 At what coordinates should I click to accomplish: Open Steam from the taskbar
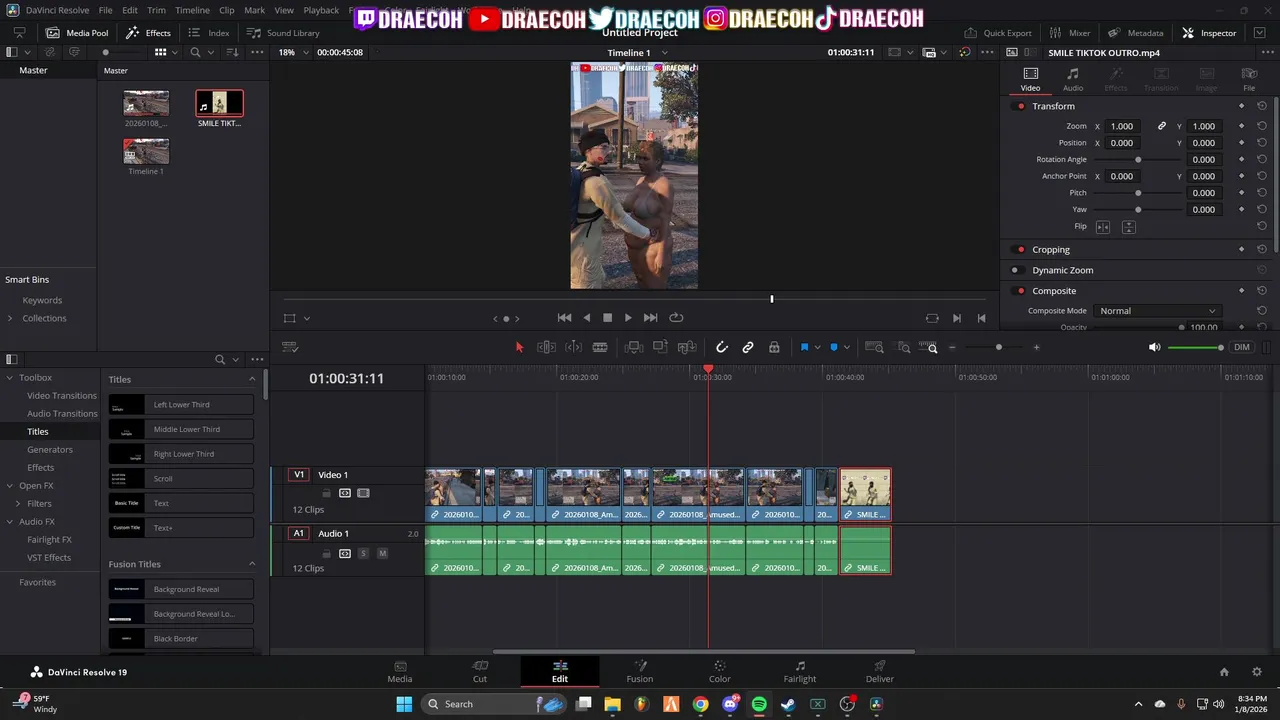pyautogui.click(x=788, y=704)
